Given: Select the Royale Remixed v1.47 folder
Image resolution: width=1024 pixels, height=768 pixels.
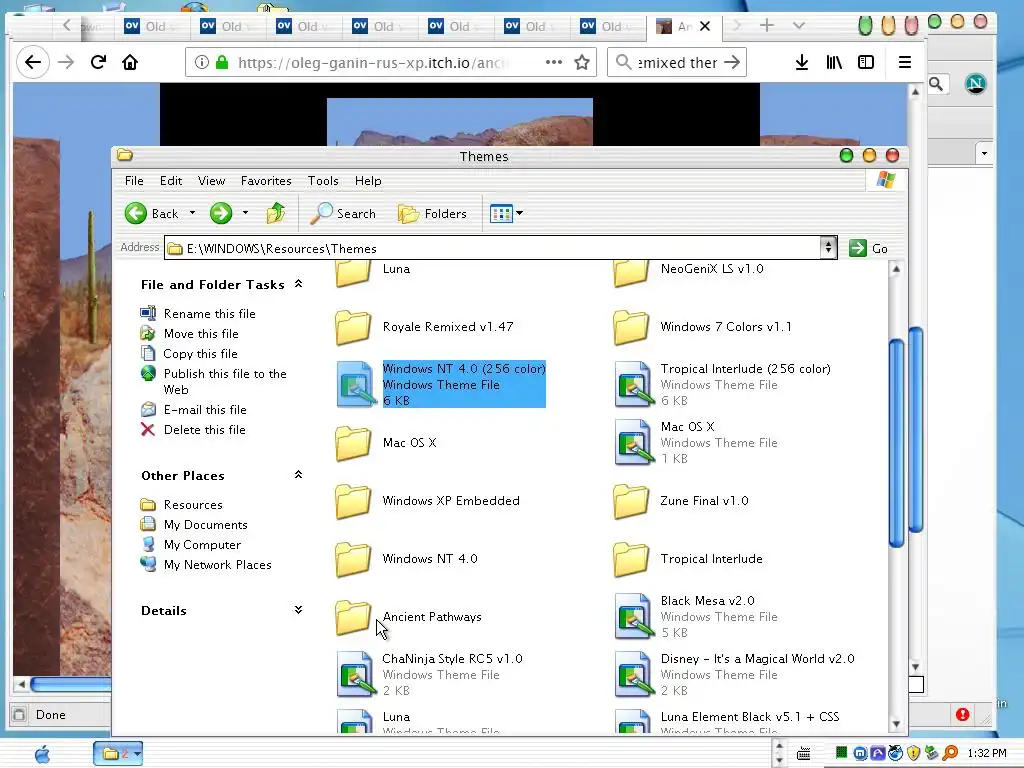Looking at the screenshot, I should 424,327.
